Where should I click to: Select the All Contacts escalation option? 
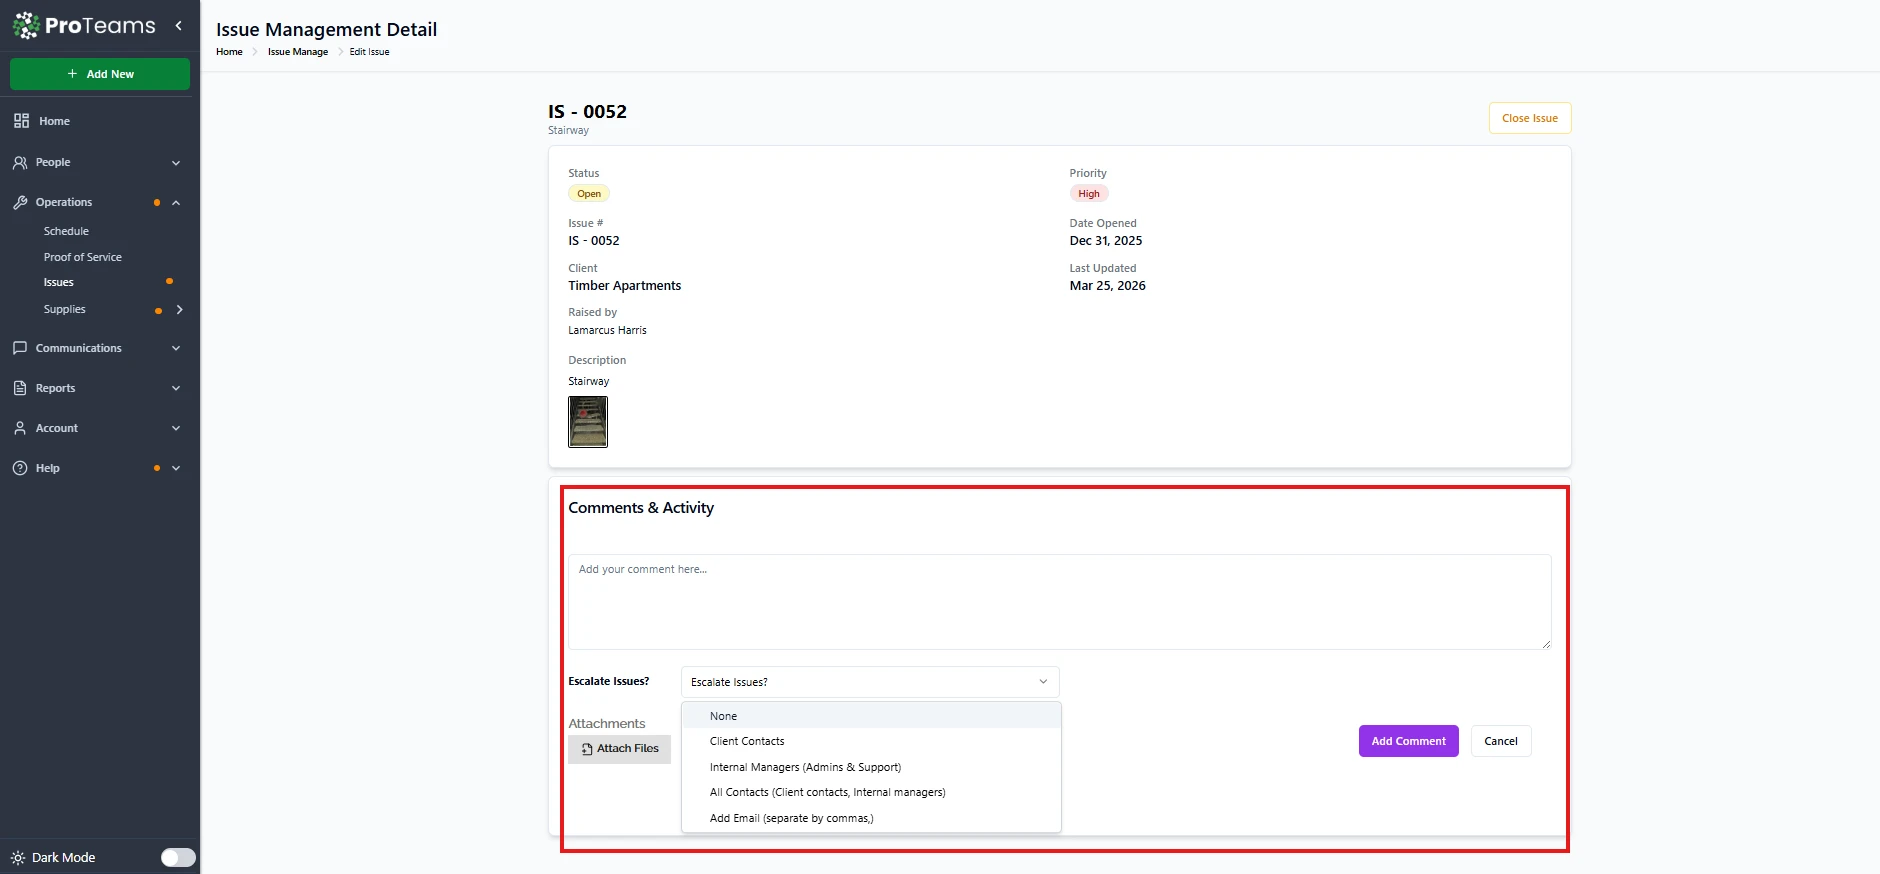click(x=827, y=792)
